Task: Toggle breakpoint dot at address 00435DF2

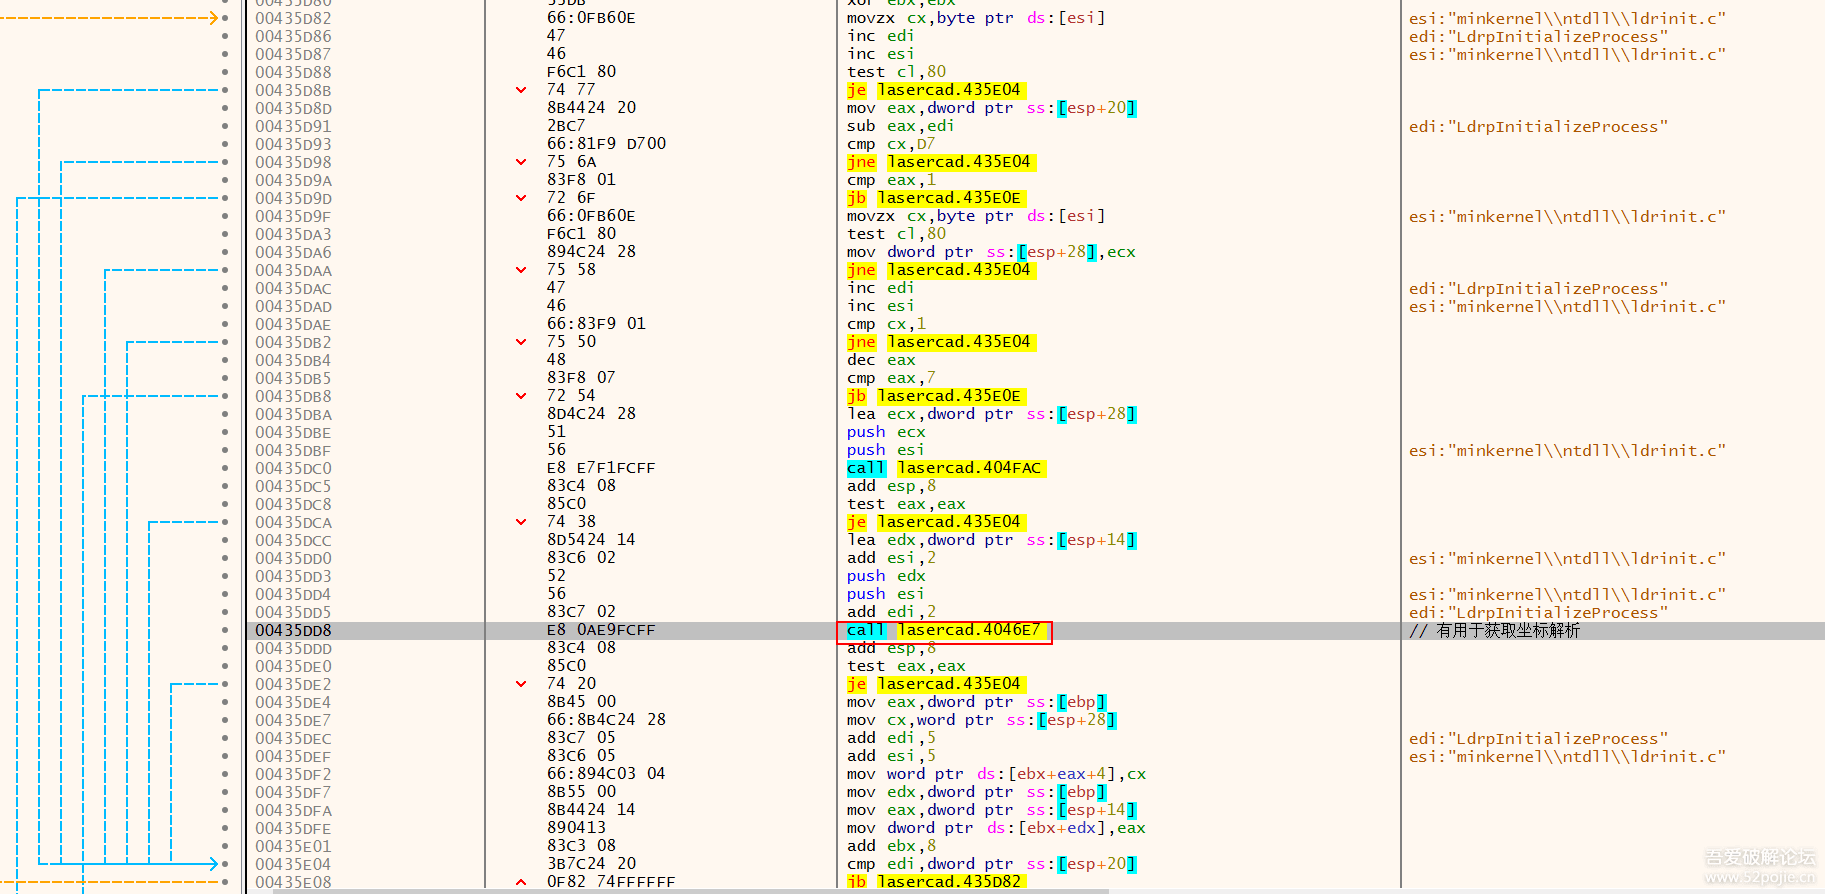Action: point(225,774)
